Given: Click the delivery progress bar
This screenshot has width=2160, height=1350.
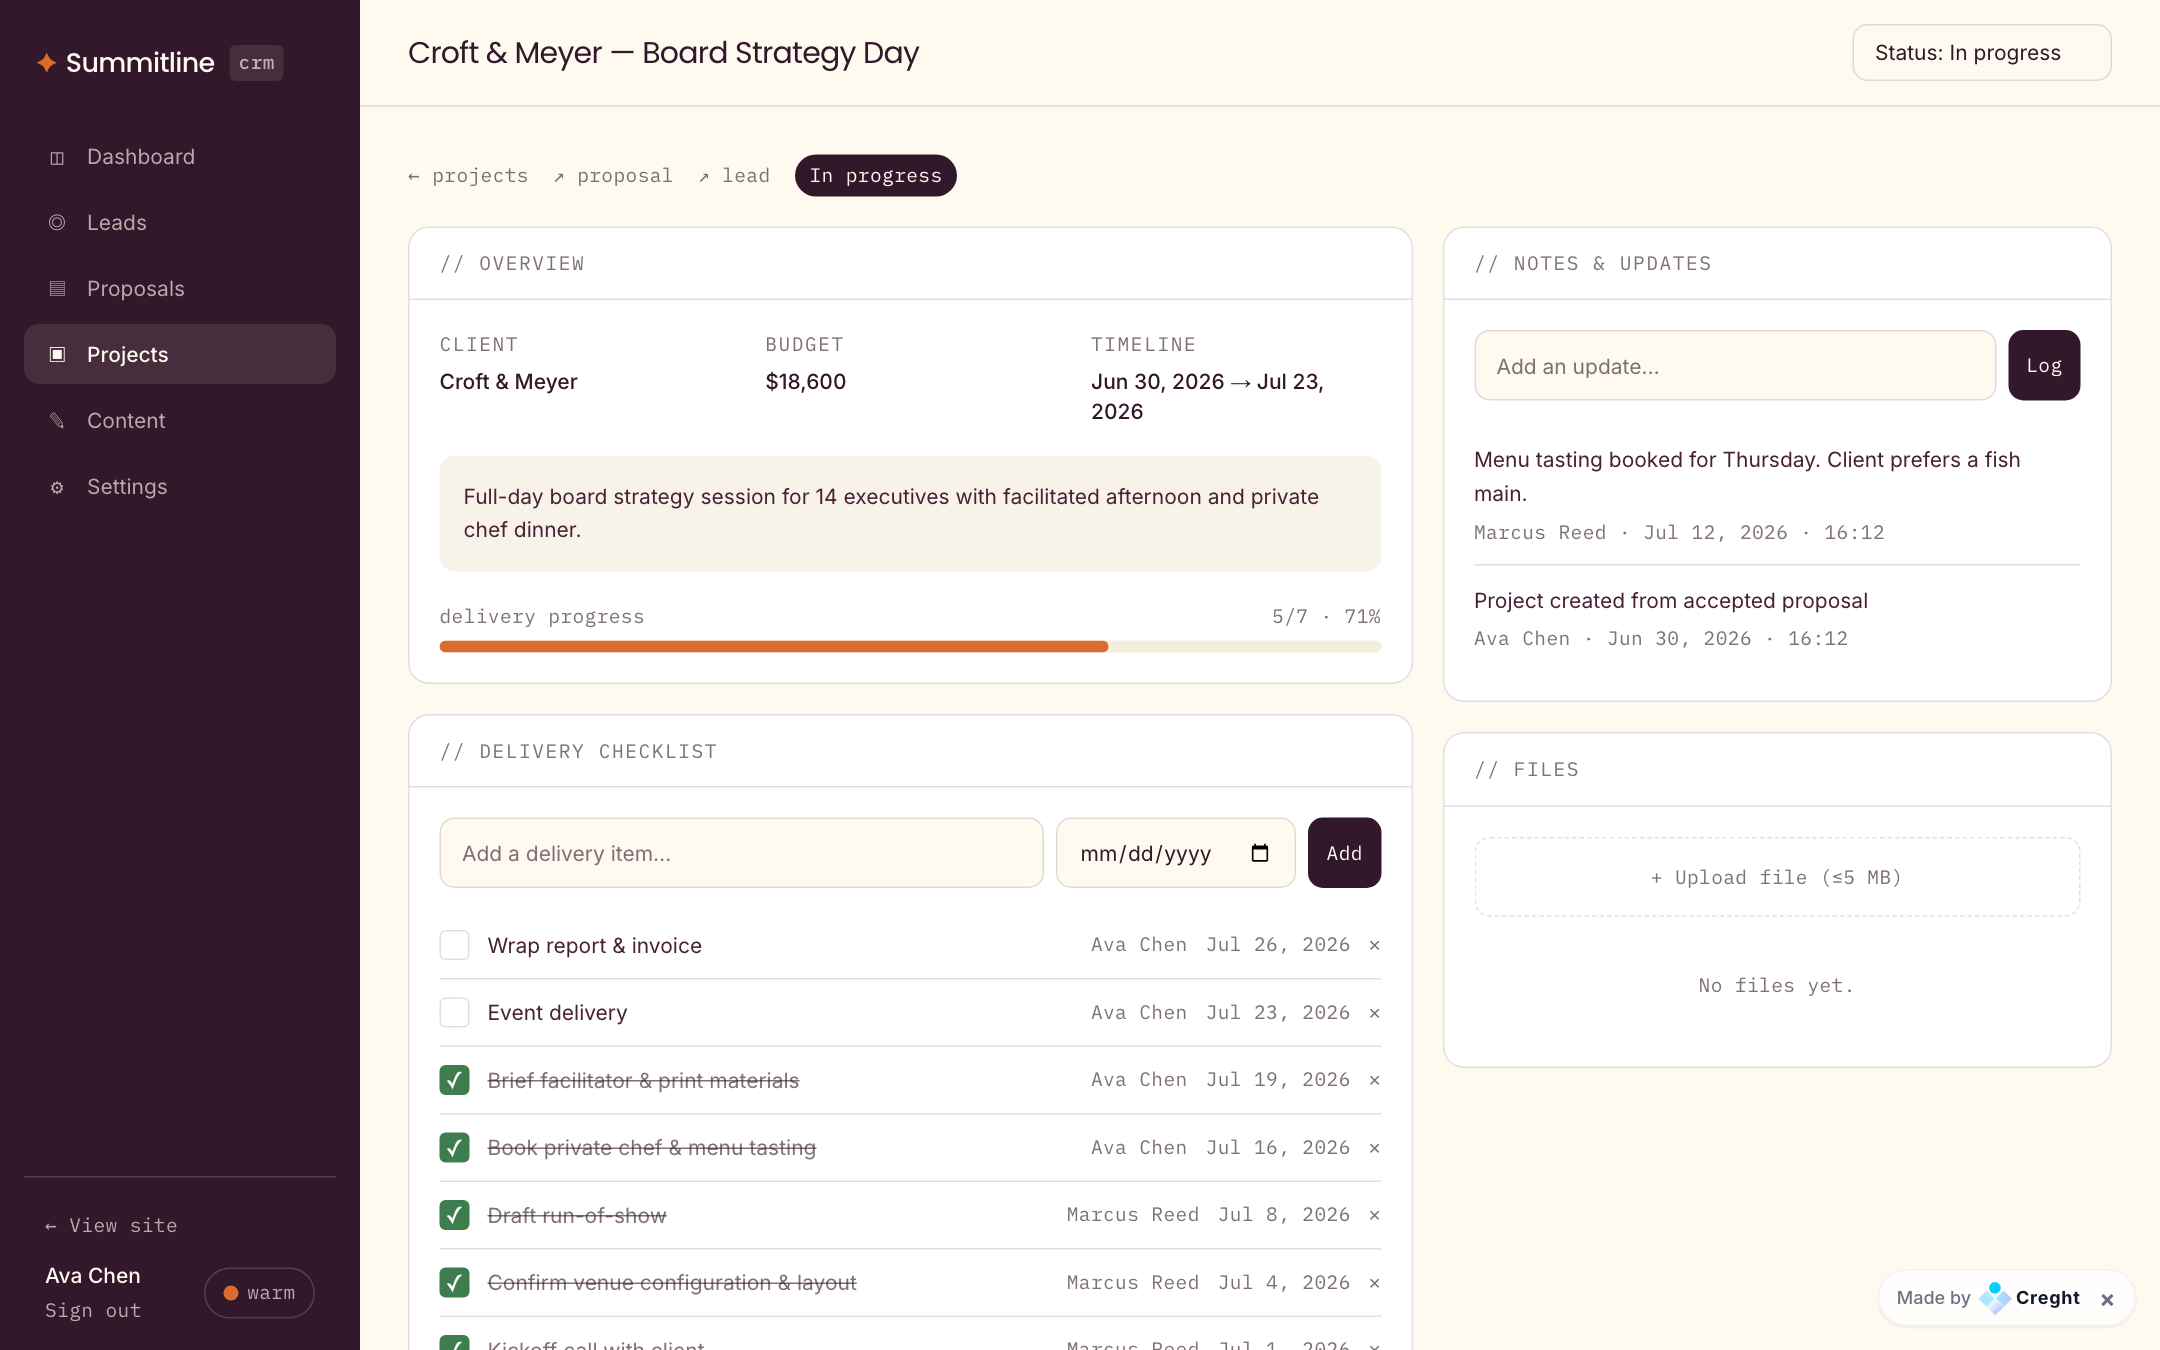Looking at the screenshot, I should click(910, 647).
